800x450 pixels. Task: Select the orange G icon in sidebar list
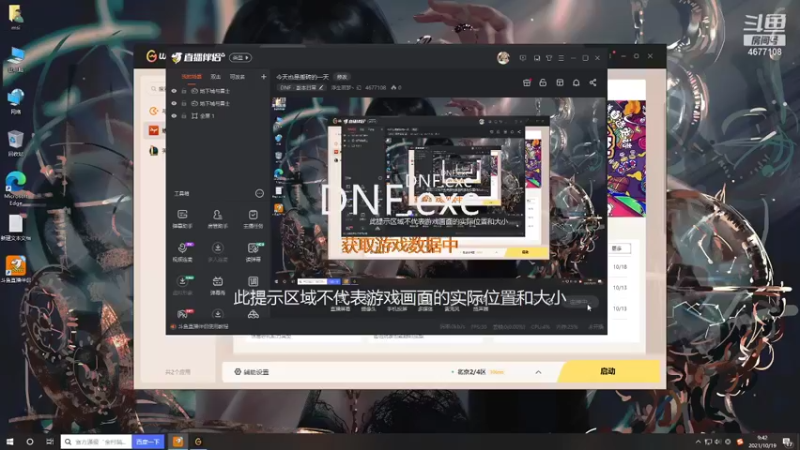pyautogui.click(x=154, y=111)
